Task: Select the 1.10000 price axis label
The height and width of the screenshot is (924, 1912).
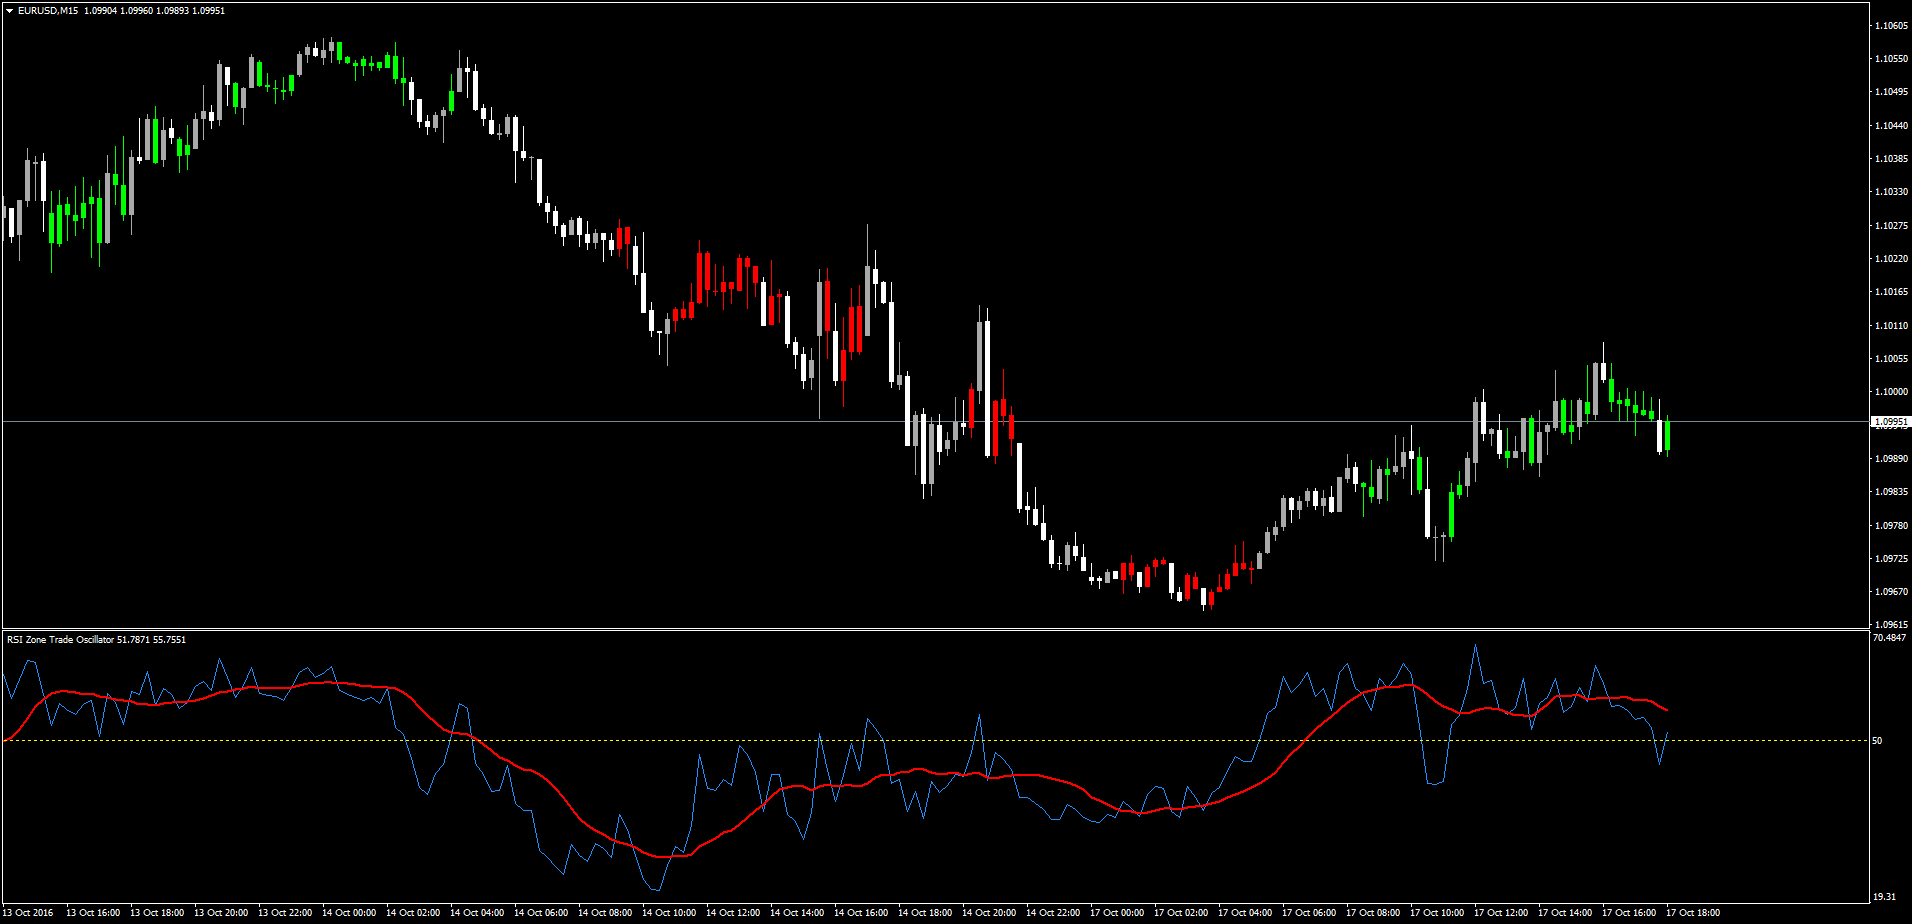Action: tap(1892, 391)
